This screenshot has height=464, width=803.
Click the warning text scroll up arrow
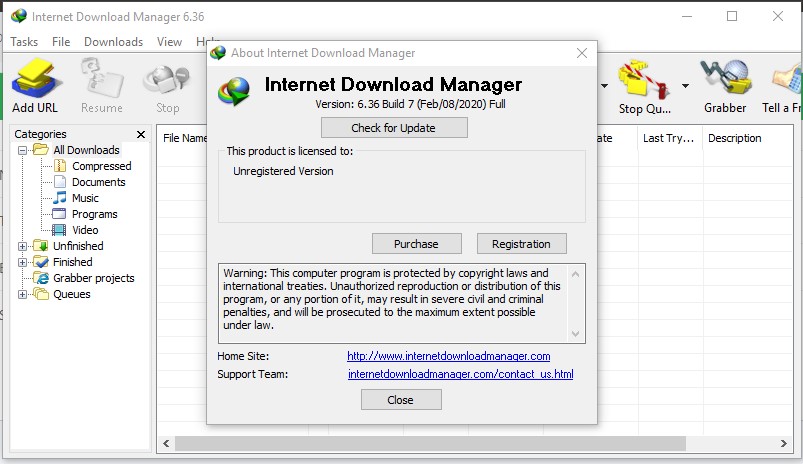click(575, 275)
